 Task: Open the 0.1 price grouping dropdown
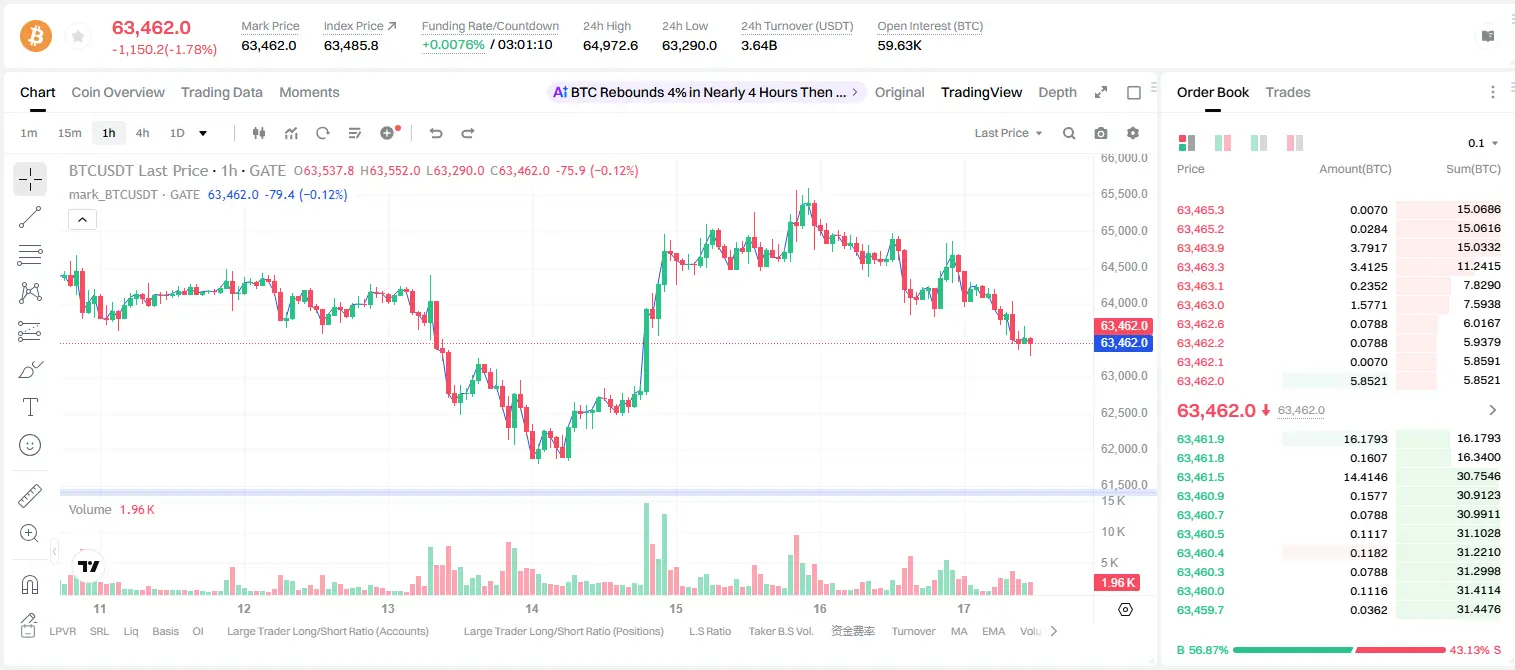pos(1483,143)
